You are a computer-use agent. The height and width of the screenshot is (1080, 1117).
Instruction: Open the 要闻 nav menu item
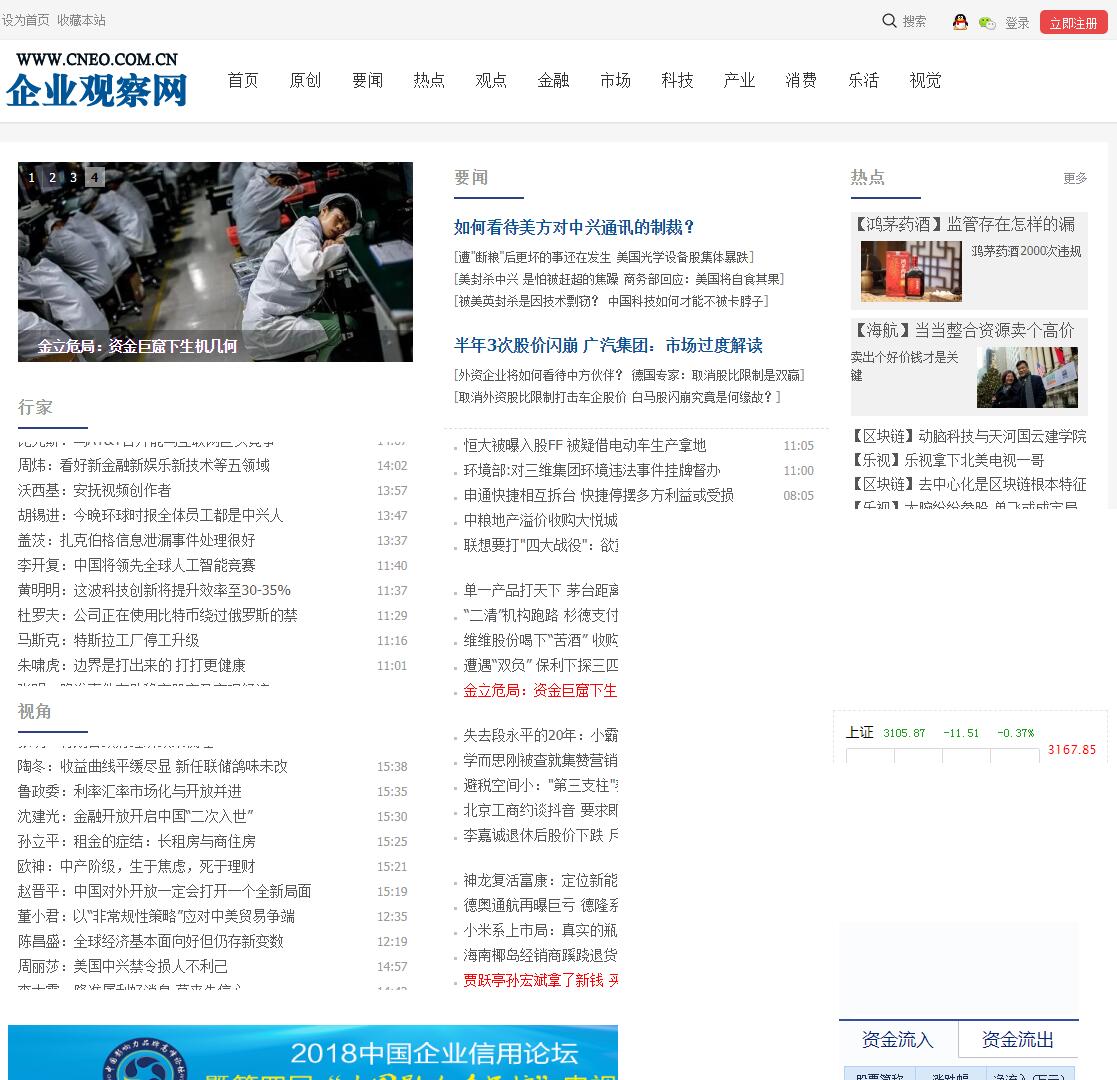[368, 81]
